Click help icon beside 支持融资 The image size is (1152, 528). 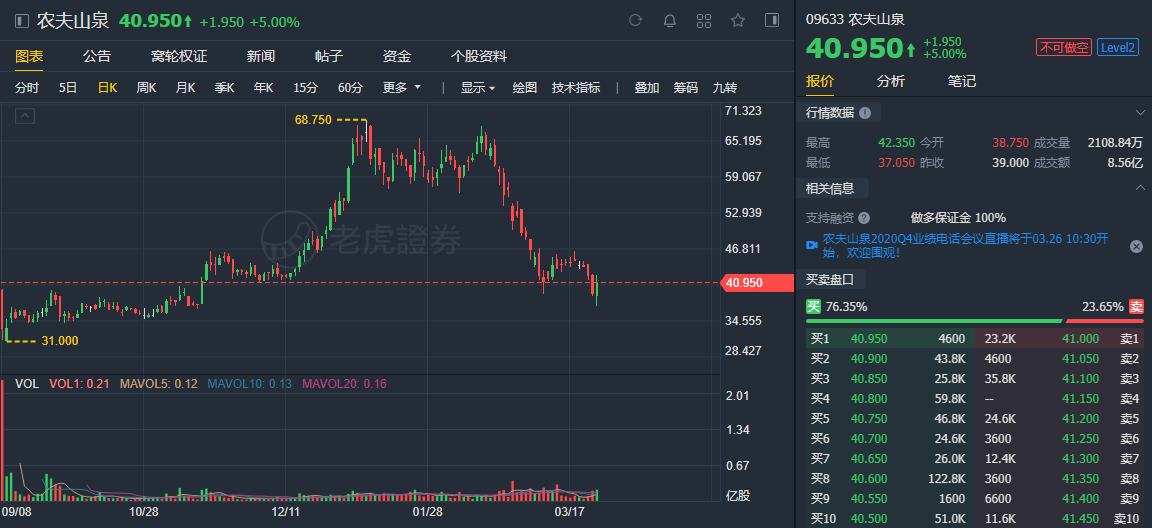[x=863, y=218]
